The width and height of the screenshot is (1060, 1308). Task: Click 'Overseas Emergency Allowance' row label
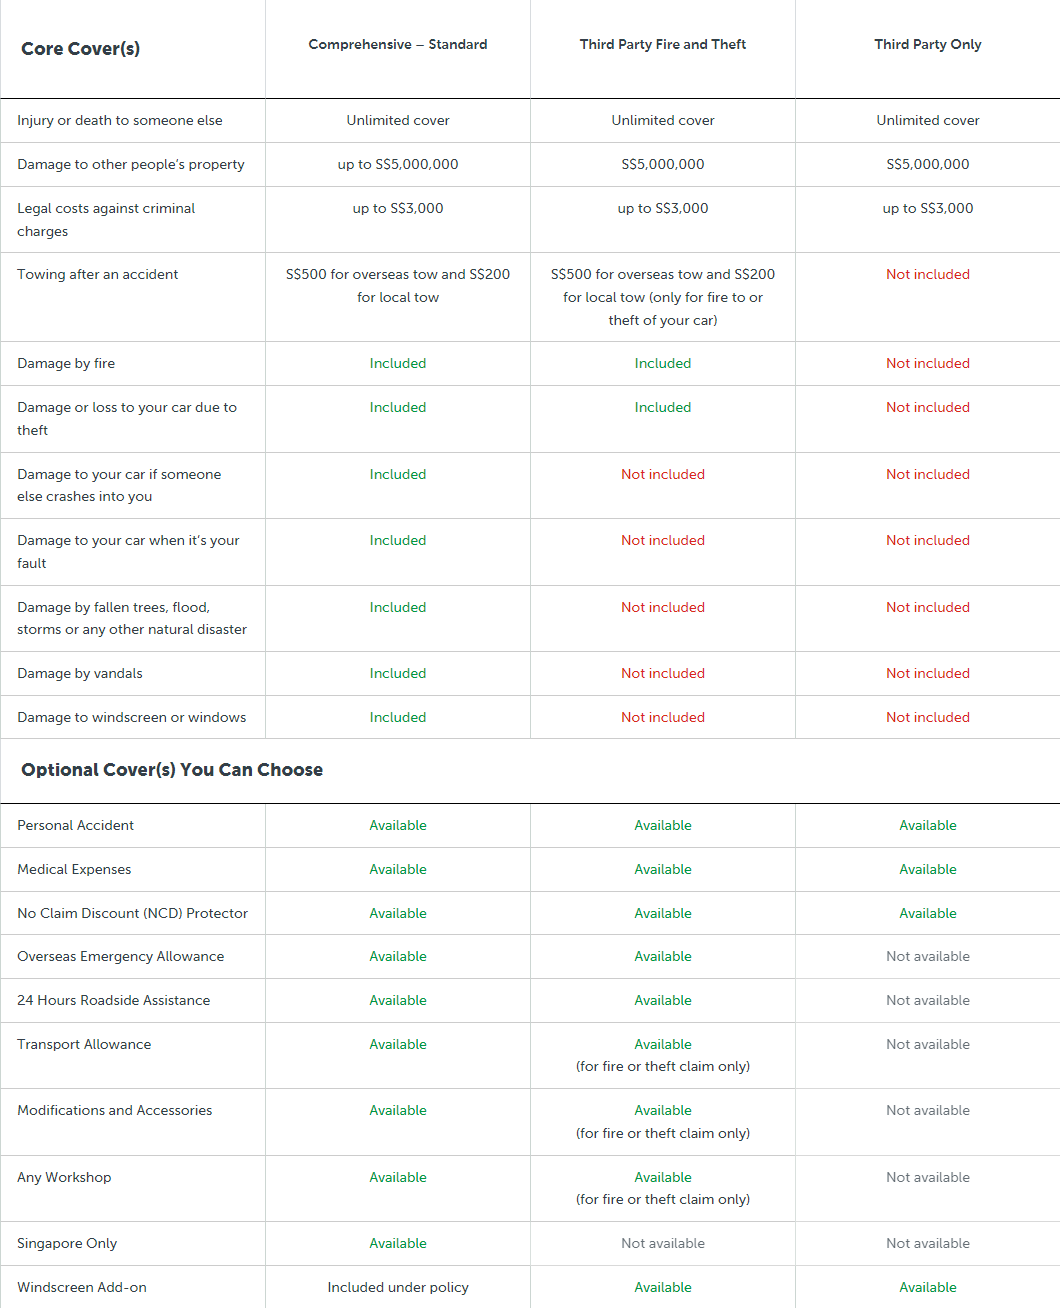click(121, 956)
